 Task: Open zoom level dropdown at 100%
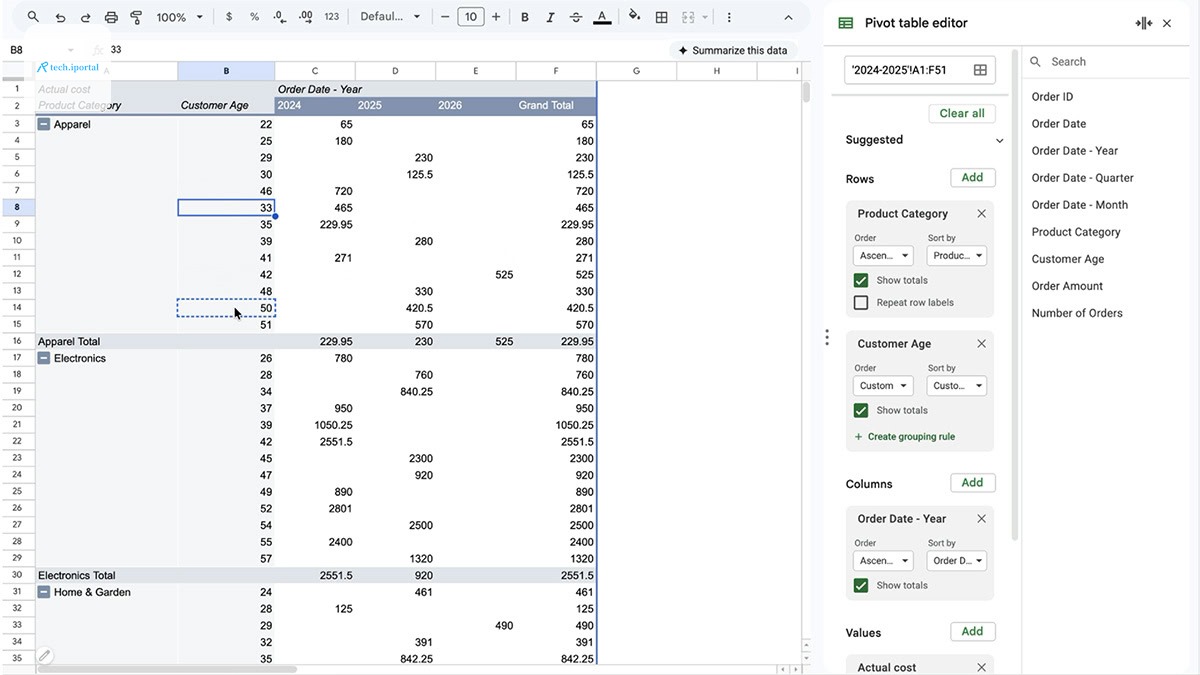[180, 17]
